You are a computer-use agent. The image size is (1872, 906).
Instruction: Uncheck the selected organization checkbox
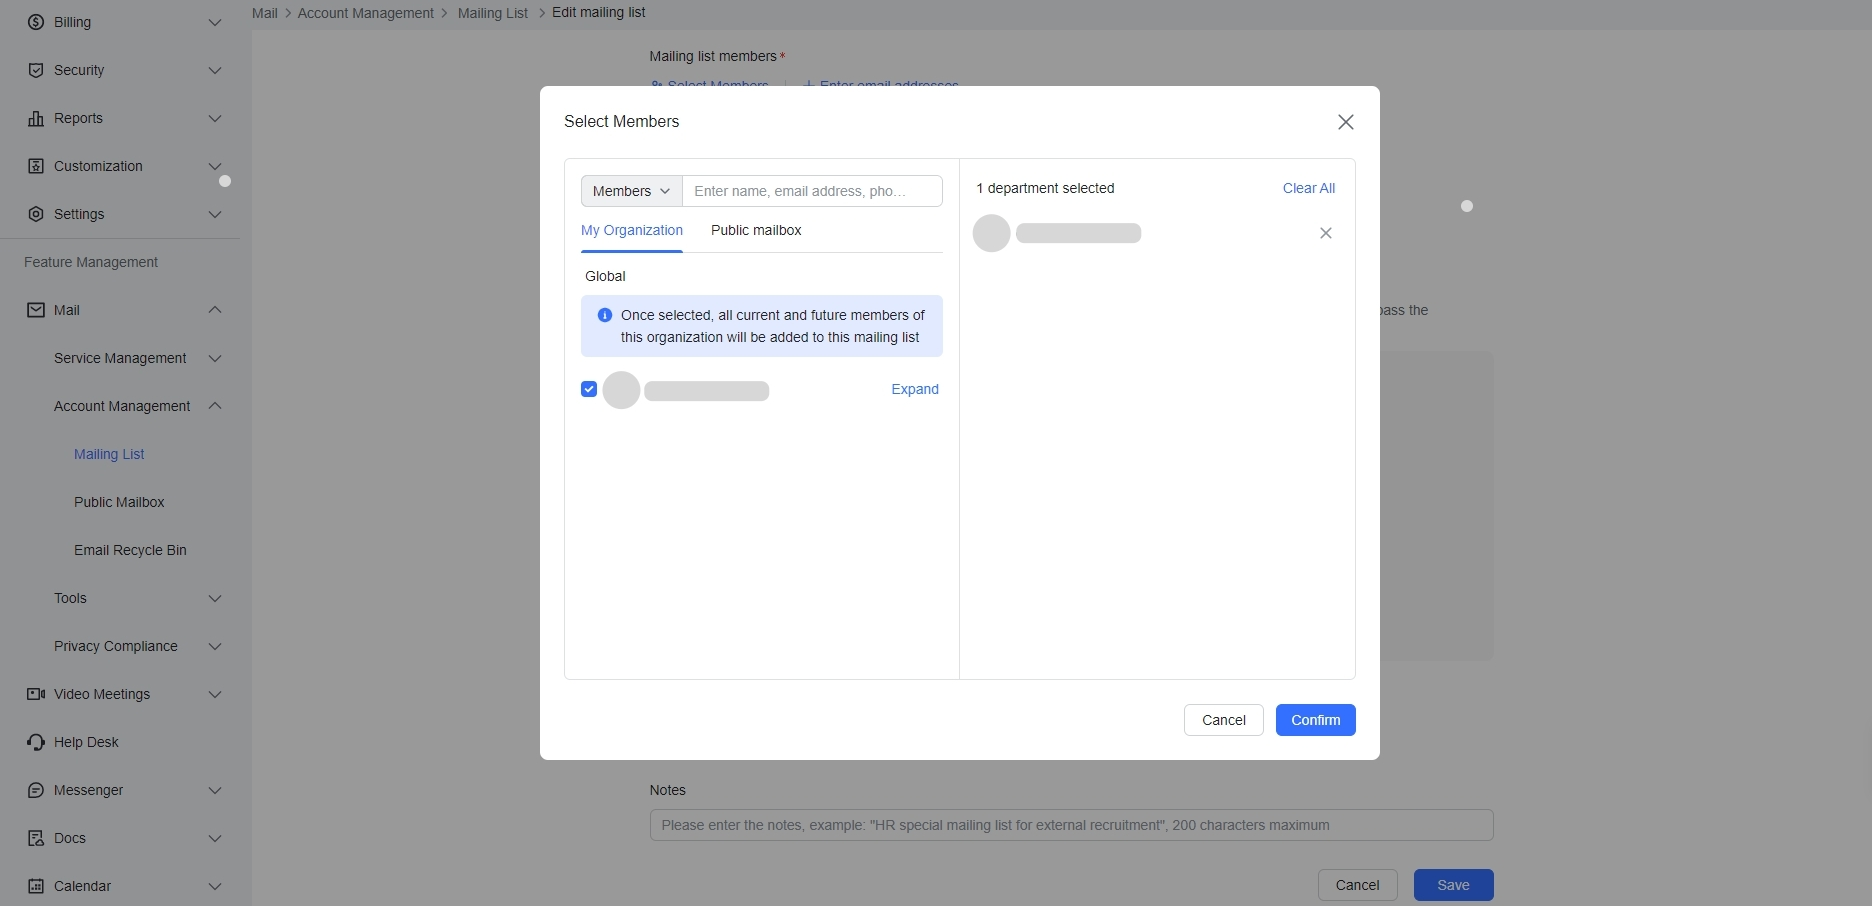(x=588, y=389)
